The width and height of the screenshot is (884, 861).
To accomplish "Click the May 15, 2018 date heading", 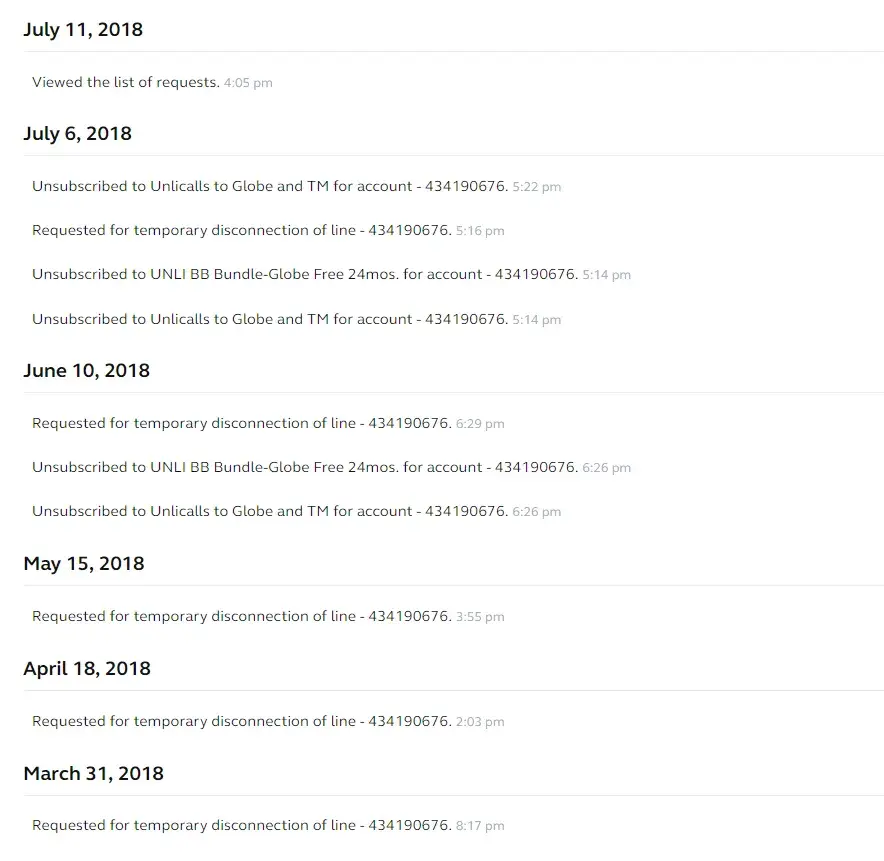I will coord(84,563).
